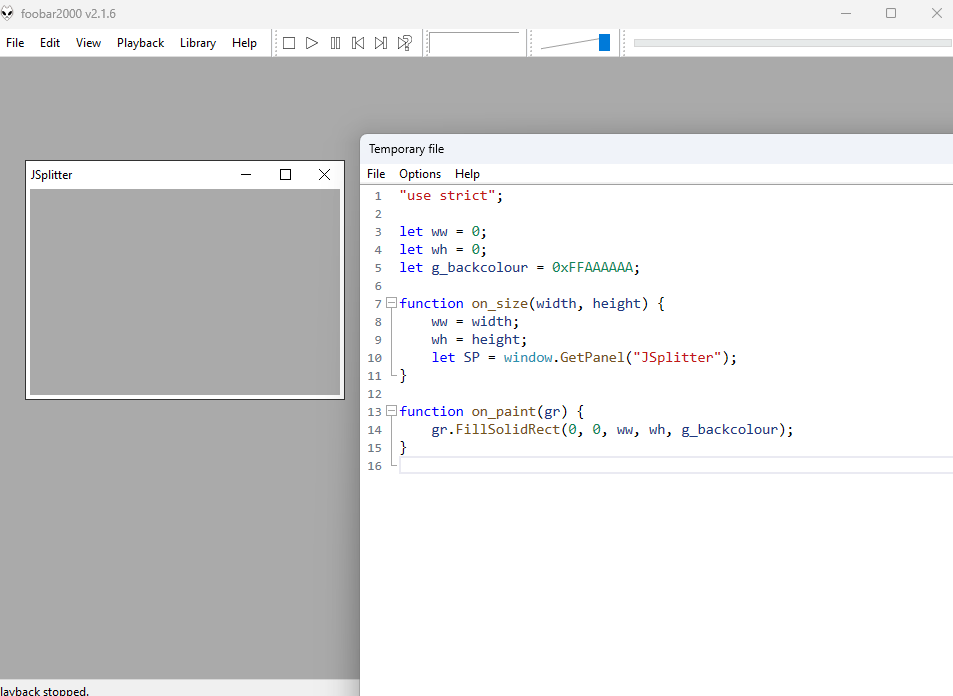Open the Help menu in the editor
This screenshot has height=696, width=953.
(467, 174)
